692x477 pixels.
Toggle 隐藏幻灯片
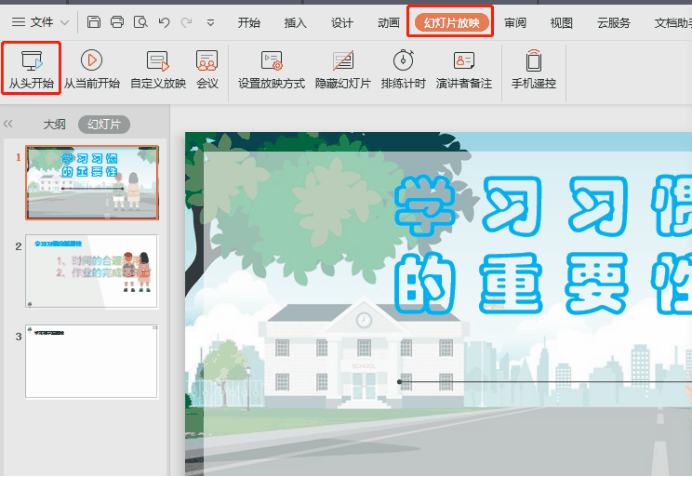tap(343, 69)
